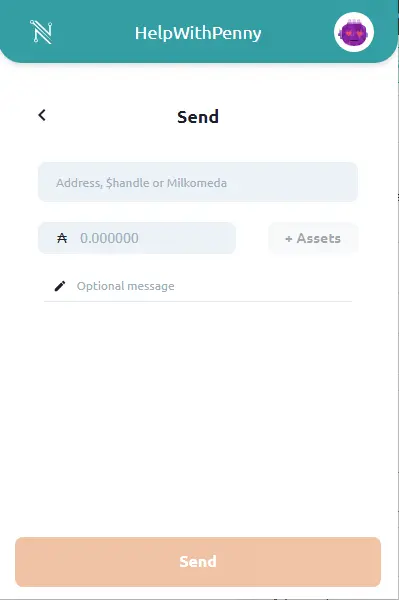
Task: Click the Address placeholder text
Action: [x=142, y=183]
